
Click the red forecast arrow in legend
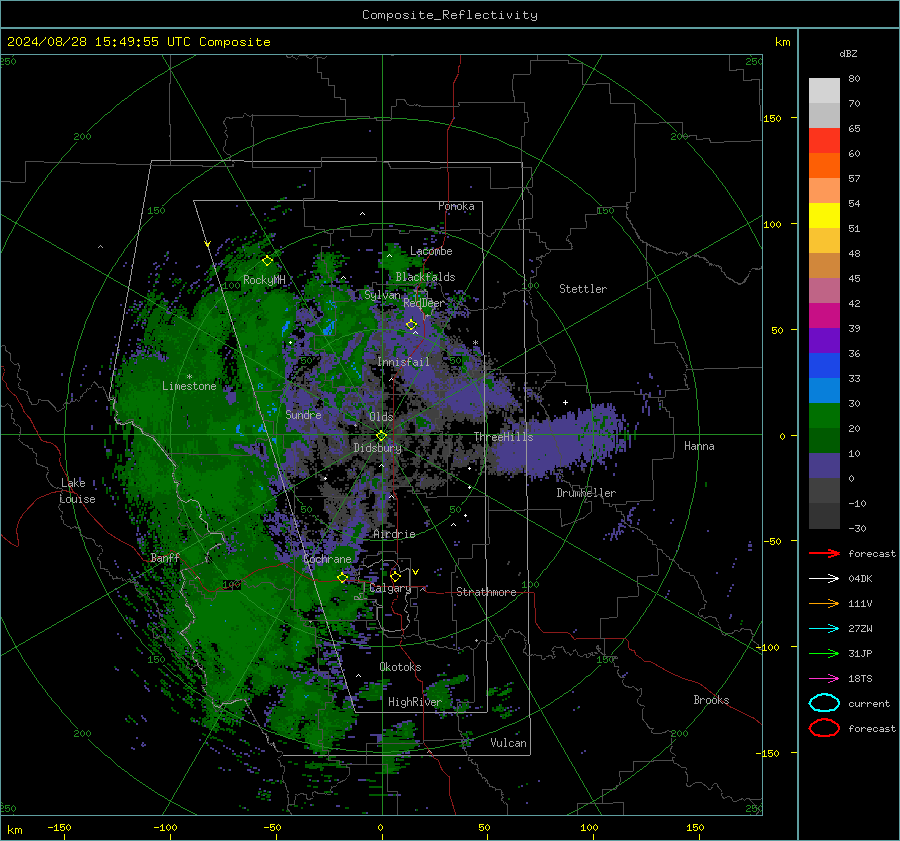coord(824,553)
